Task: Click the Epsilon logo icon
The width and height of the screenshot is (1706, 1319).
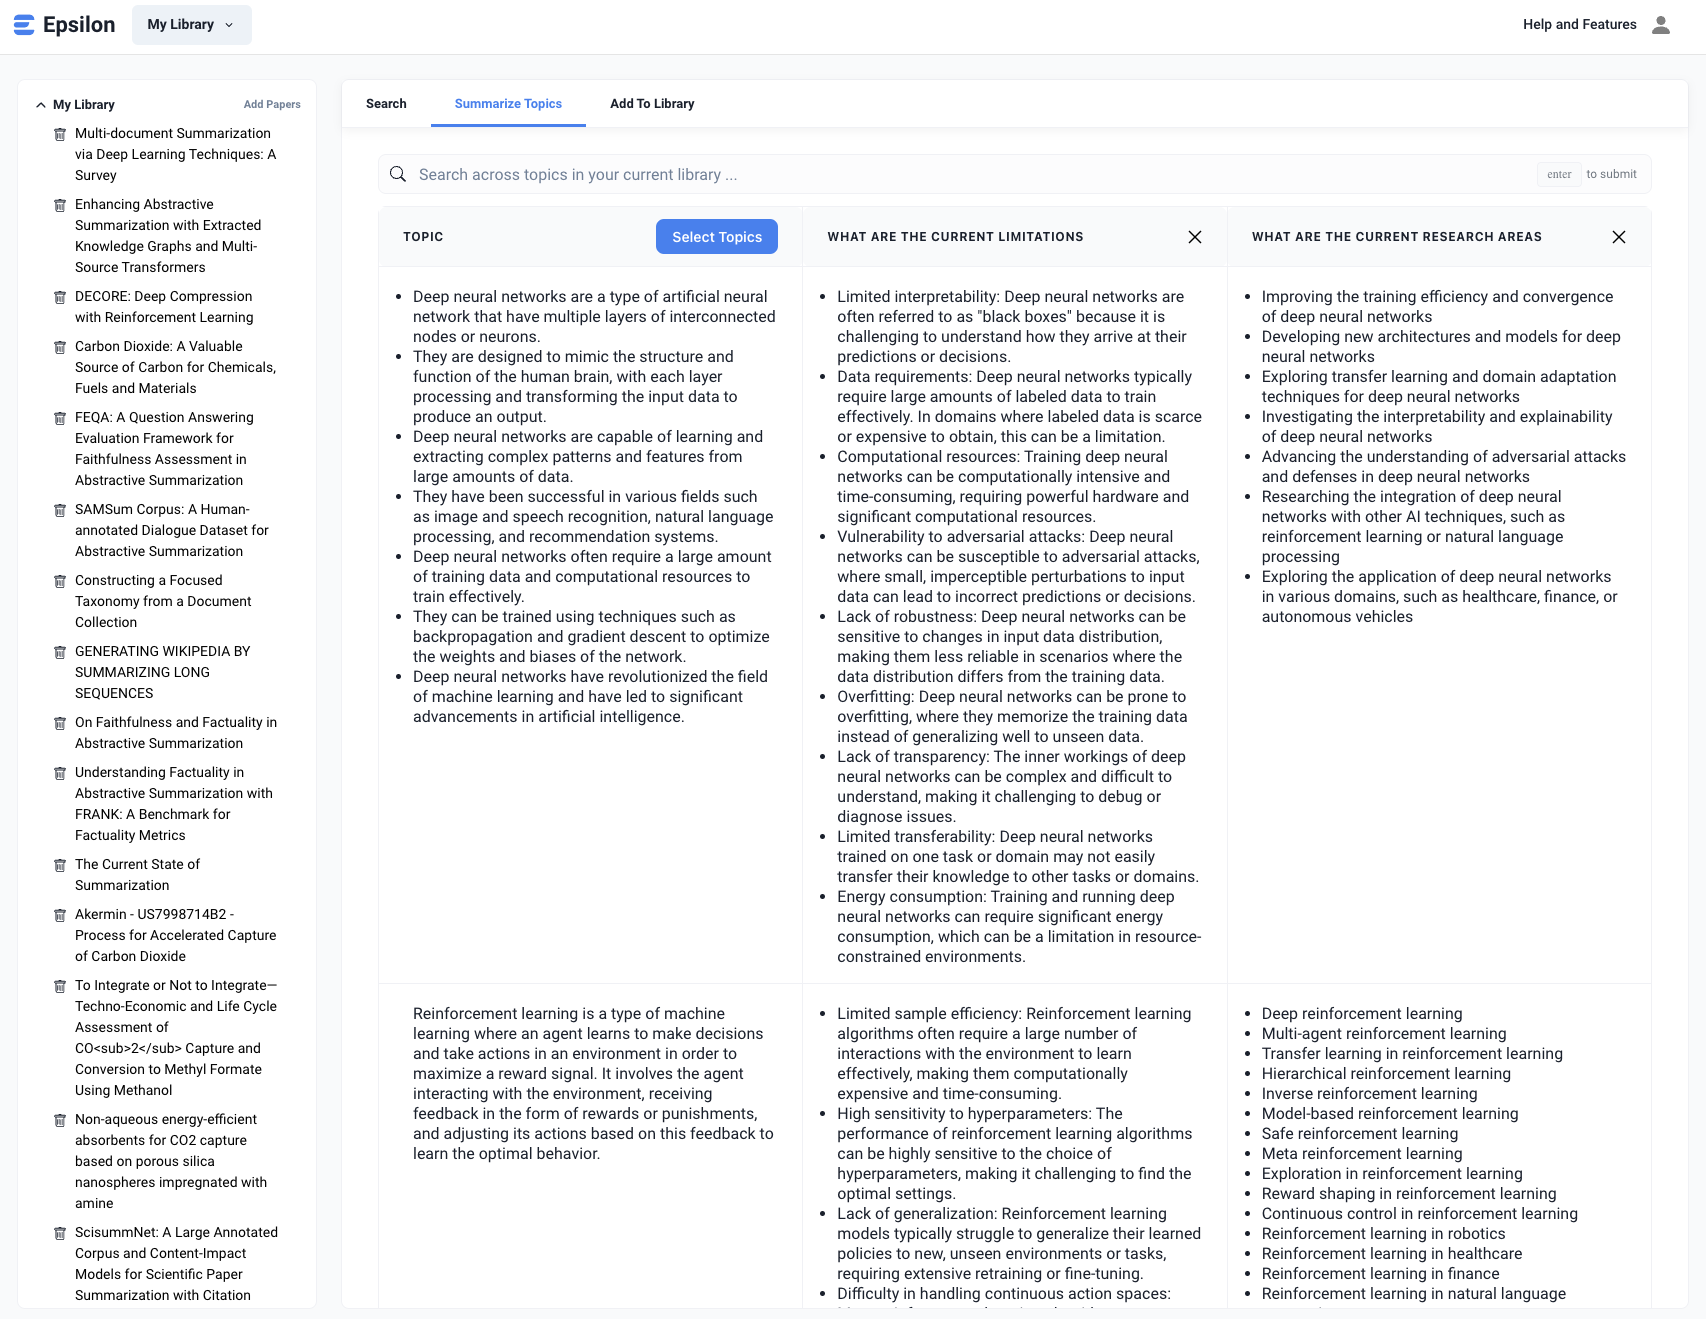Action: click(24, 25)
